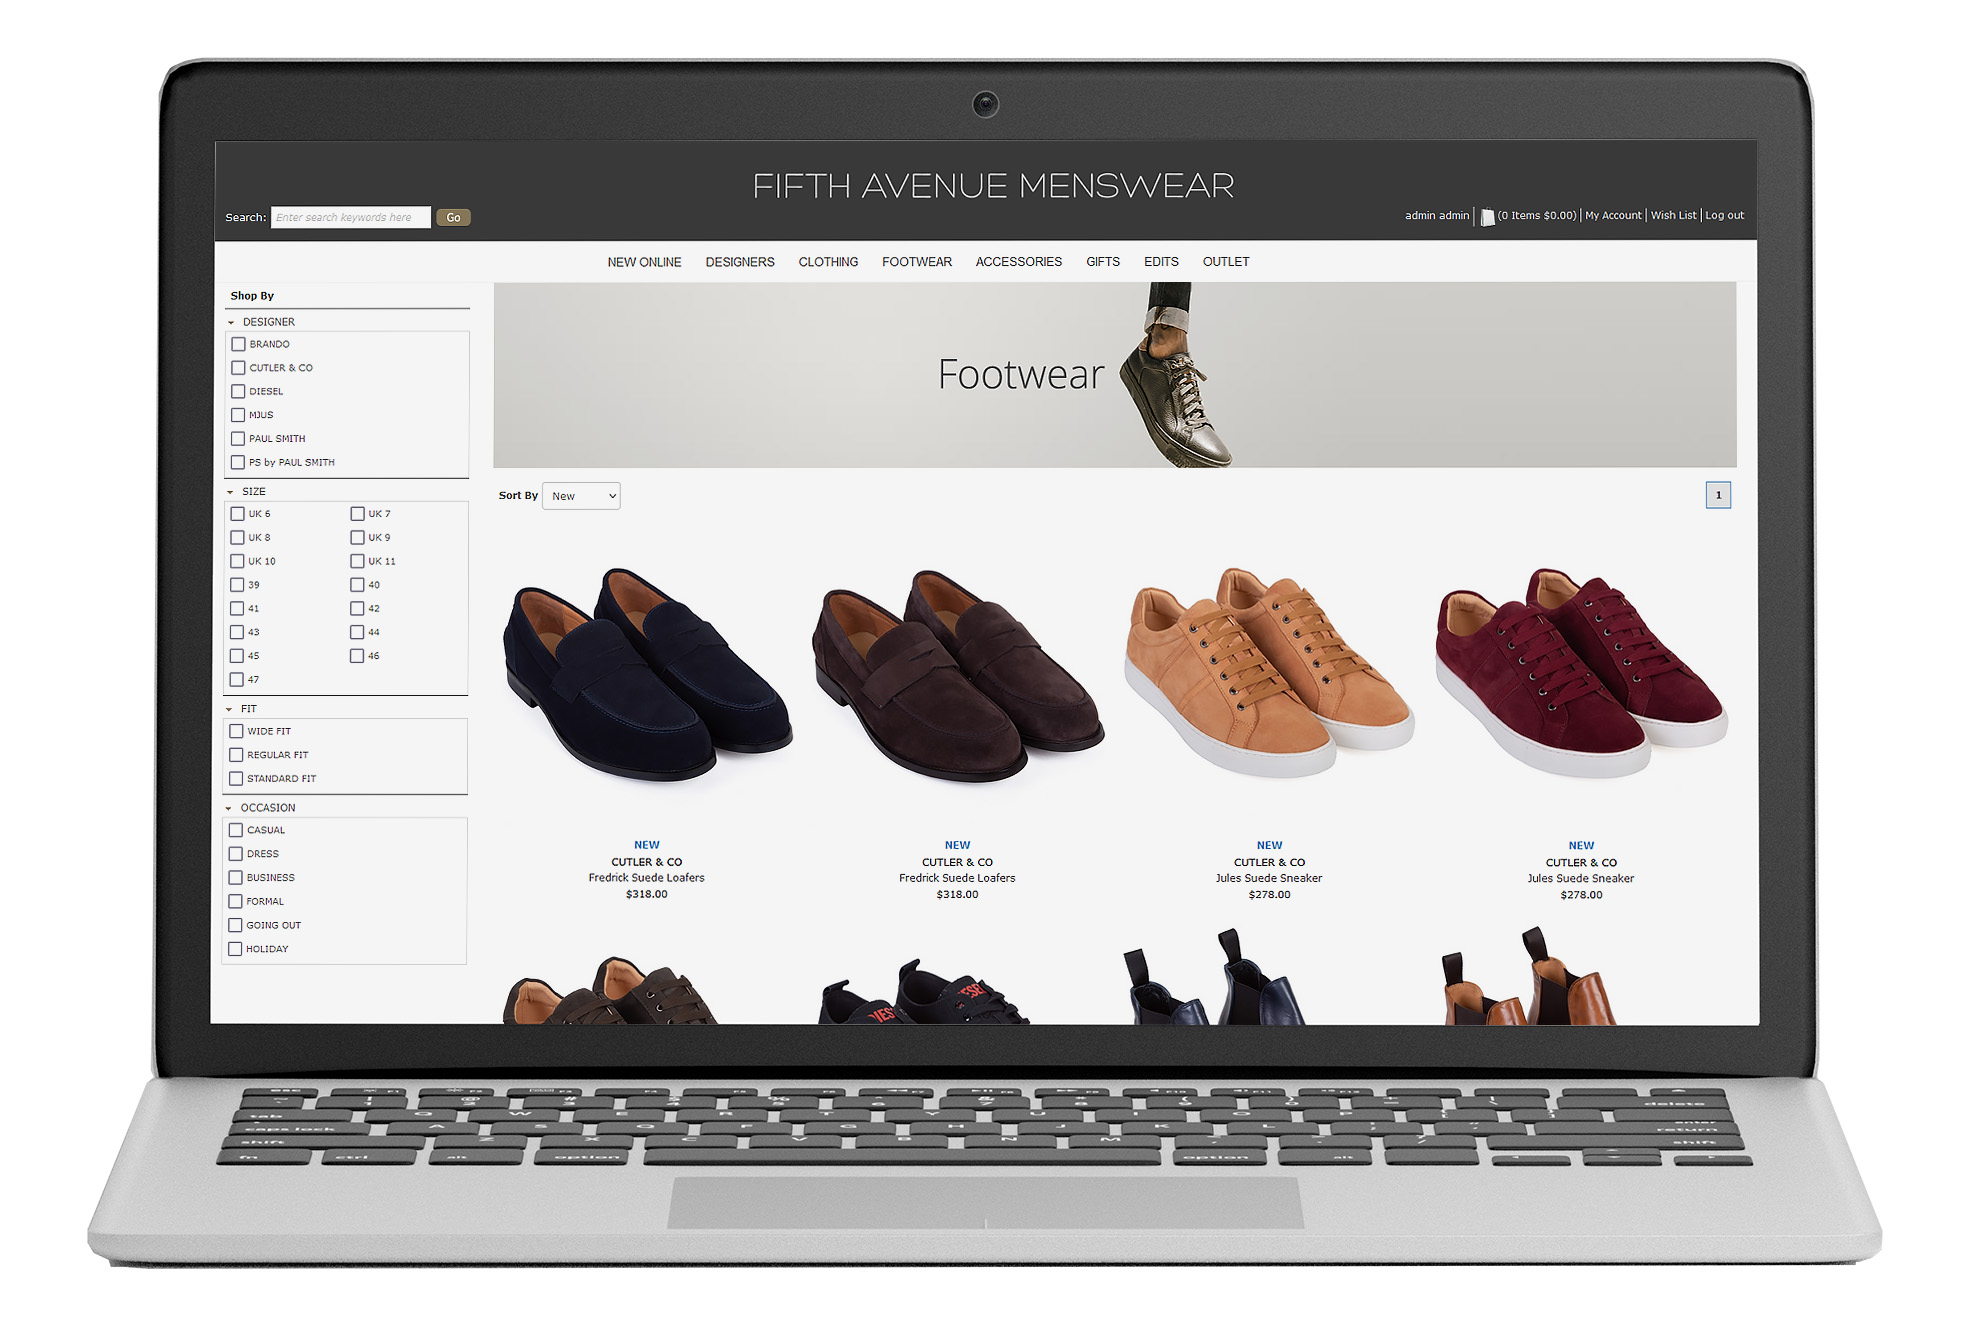This screenshot has width=1970, height=1327.
Task: Open the My Account link
Action: 1613,215
